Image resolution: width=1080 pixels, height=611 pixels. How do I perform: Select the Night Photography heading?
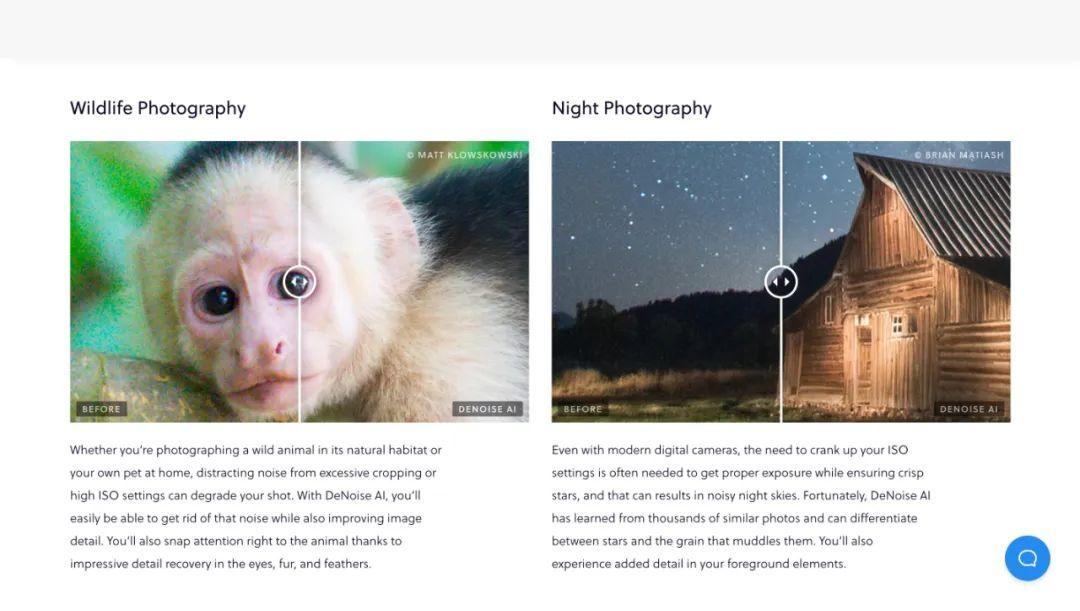(632, 108)
